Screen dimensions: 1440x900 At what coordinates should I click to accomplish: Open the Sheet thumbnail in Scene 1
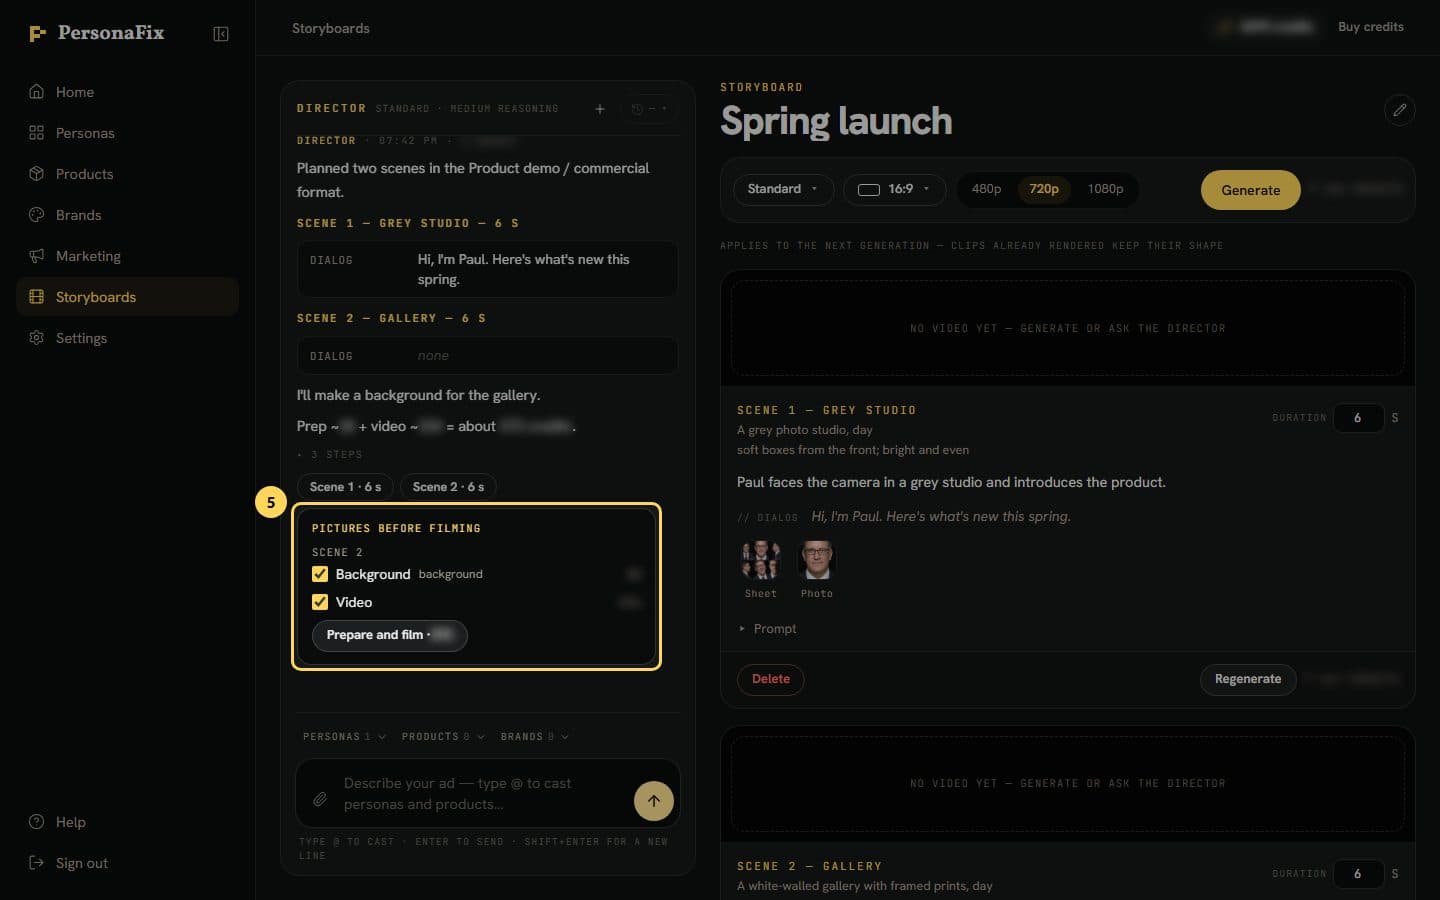pyautogui.click(x=760, y=561)
